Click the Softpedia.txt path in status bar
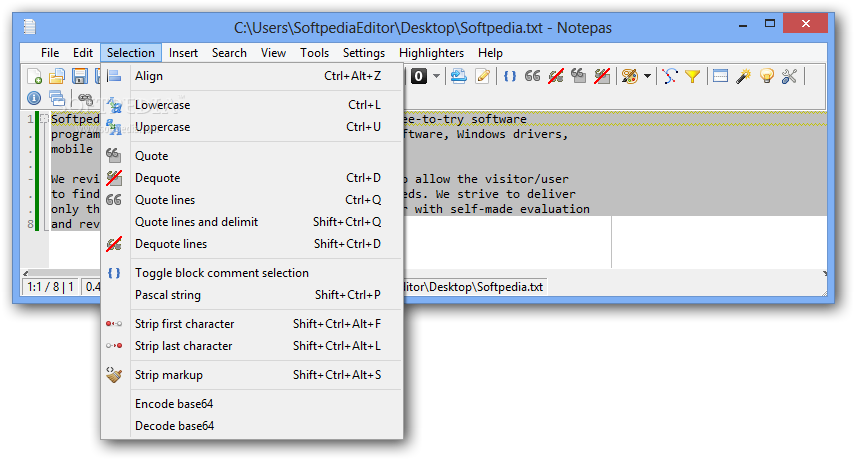The width and height of the screenshot is (855, 460). (473, 287)
